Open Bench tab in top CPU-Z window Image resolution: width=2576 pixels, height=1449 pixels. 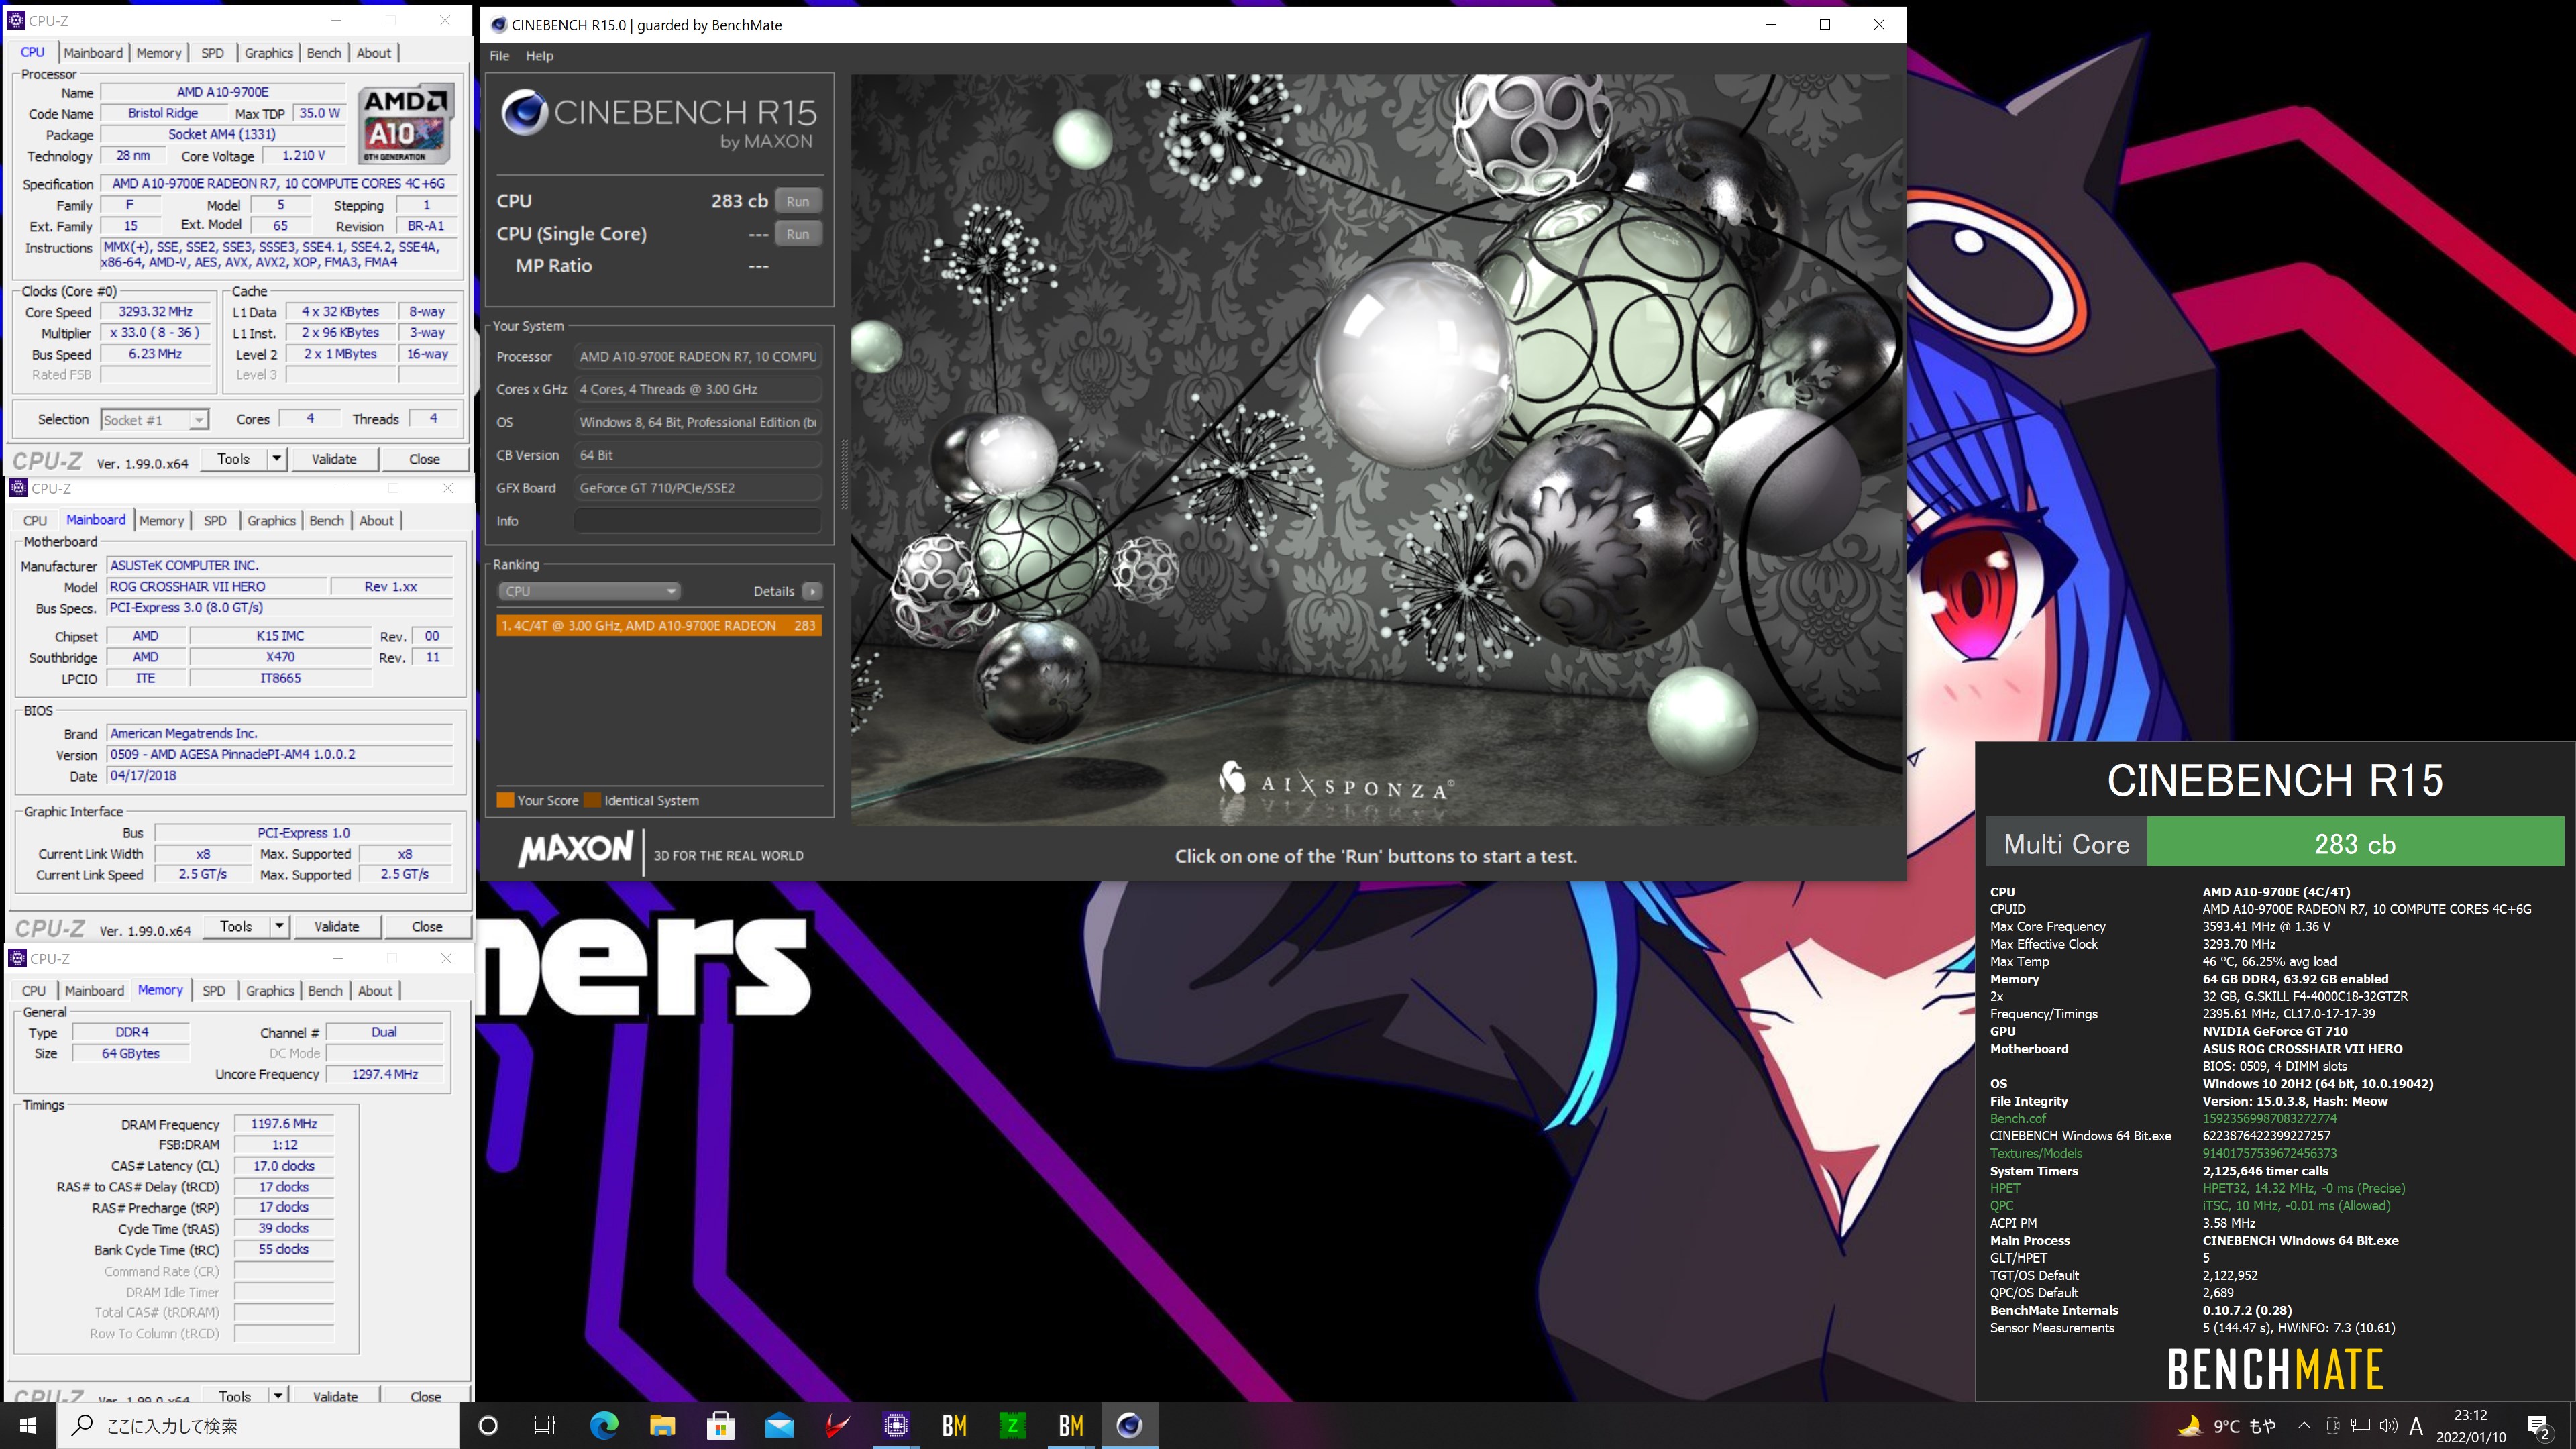(323, 53)
